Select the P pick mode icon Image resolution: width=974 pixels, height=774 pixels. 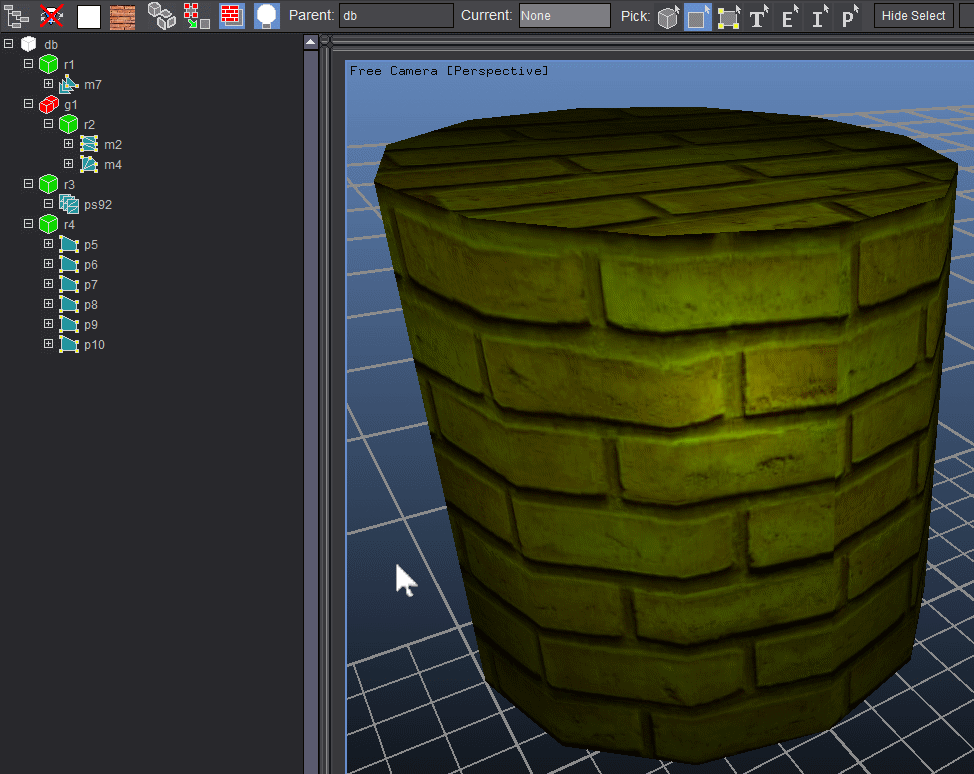(849, 17)
